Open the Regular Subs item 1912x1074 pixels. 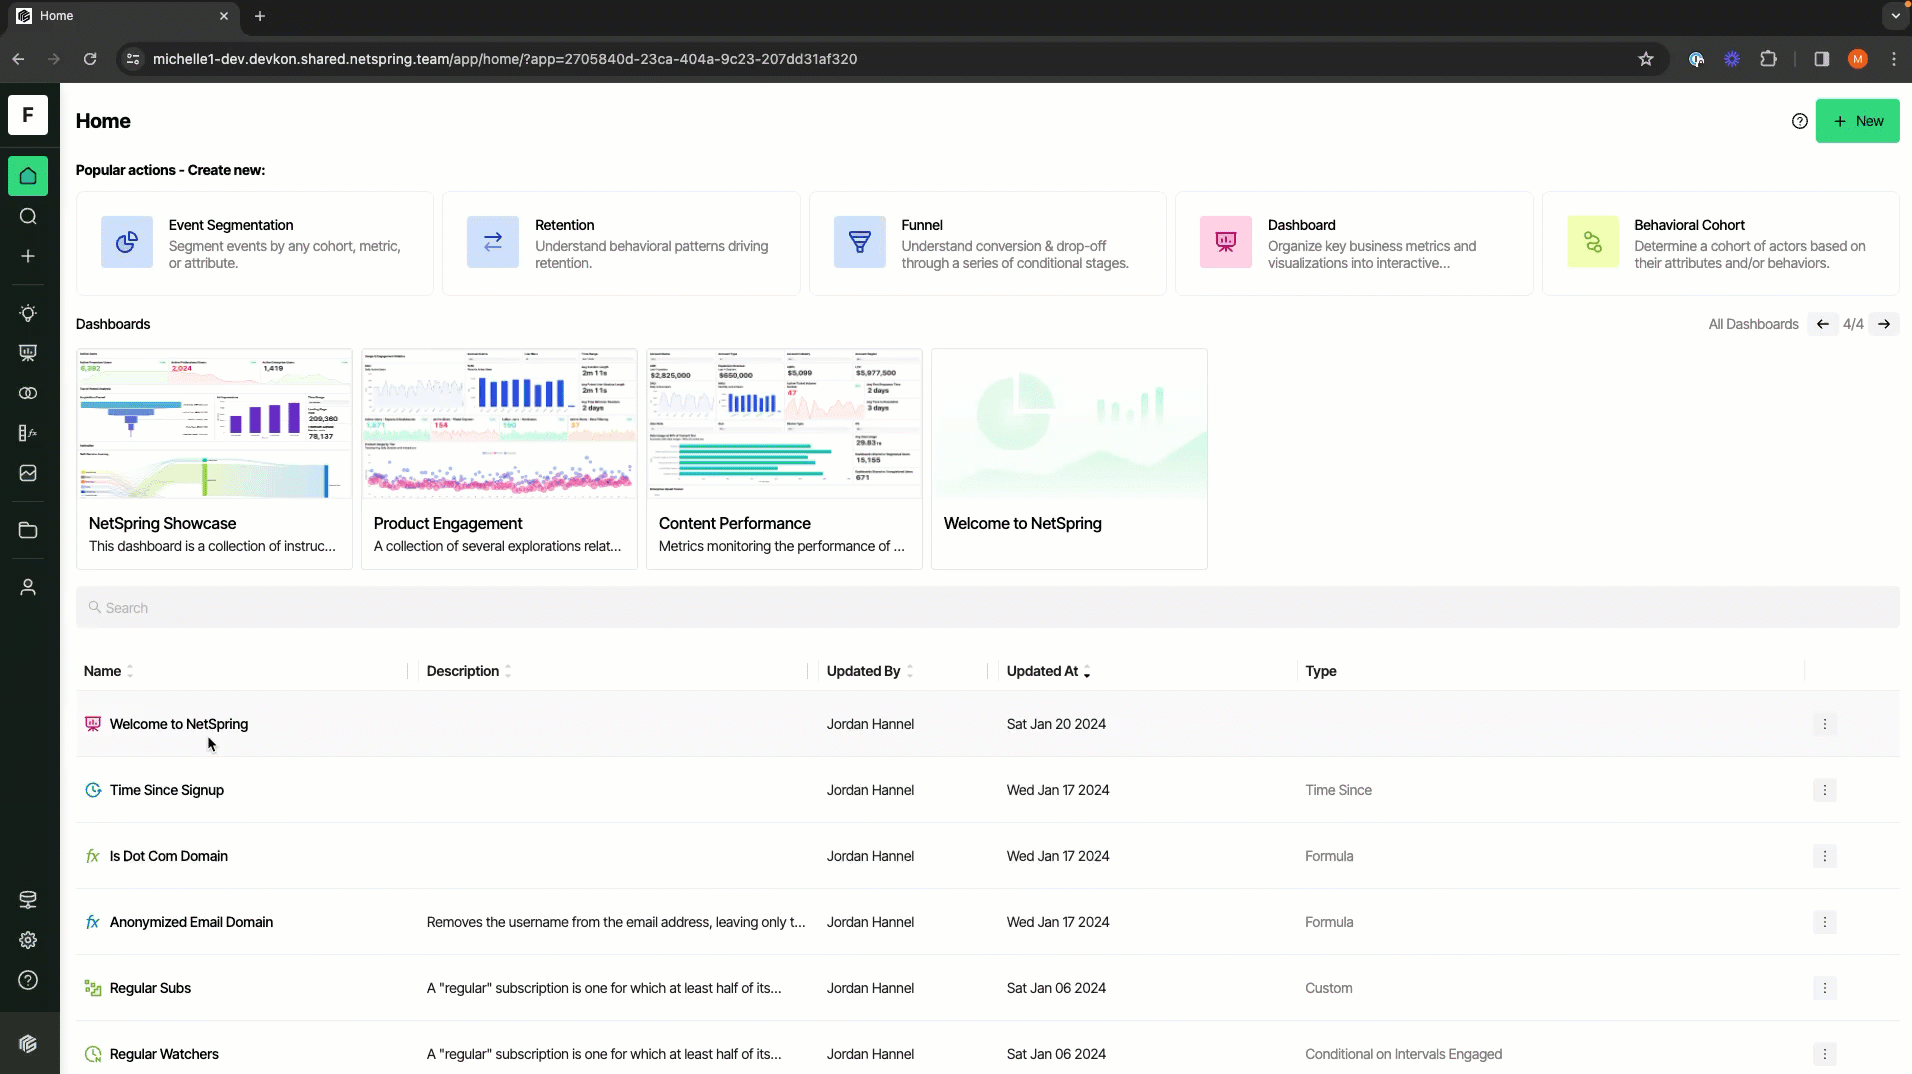[x=150, y=988]
